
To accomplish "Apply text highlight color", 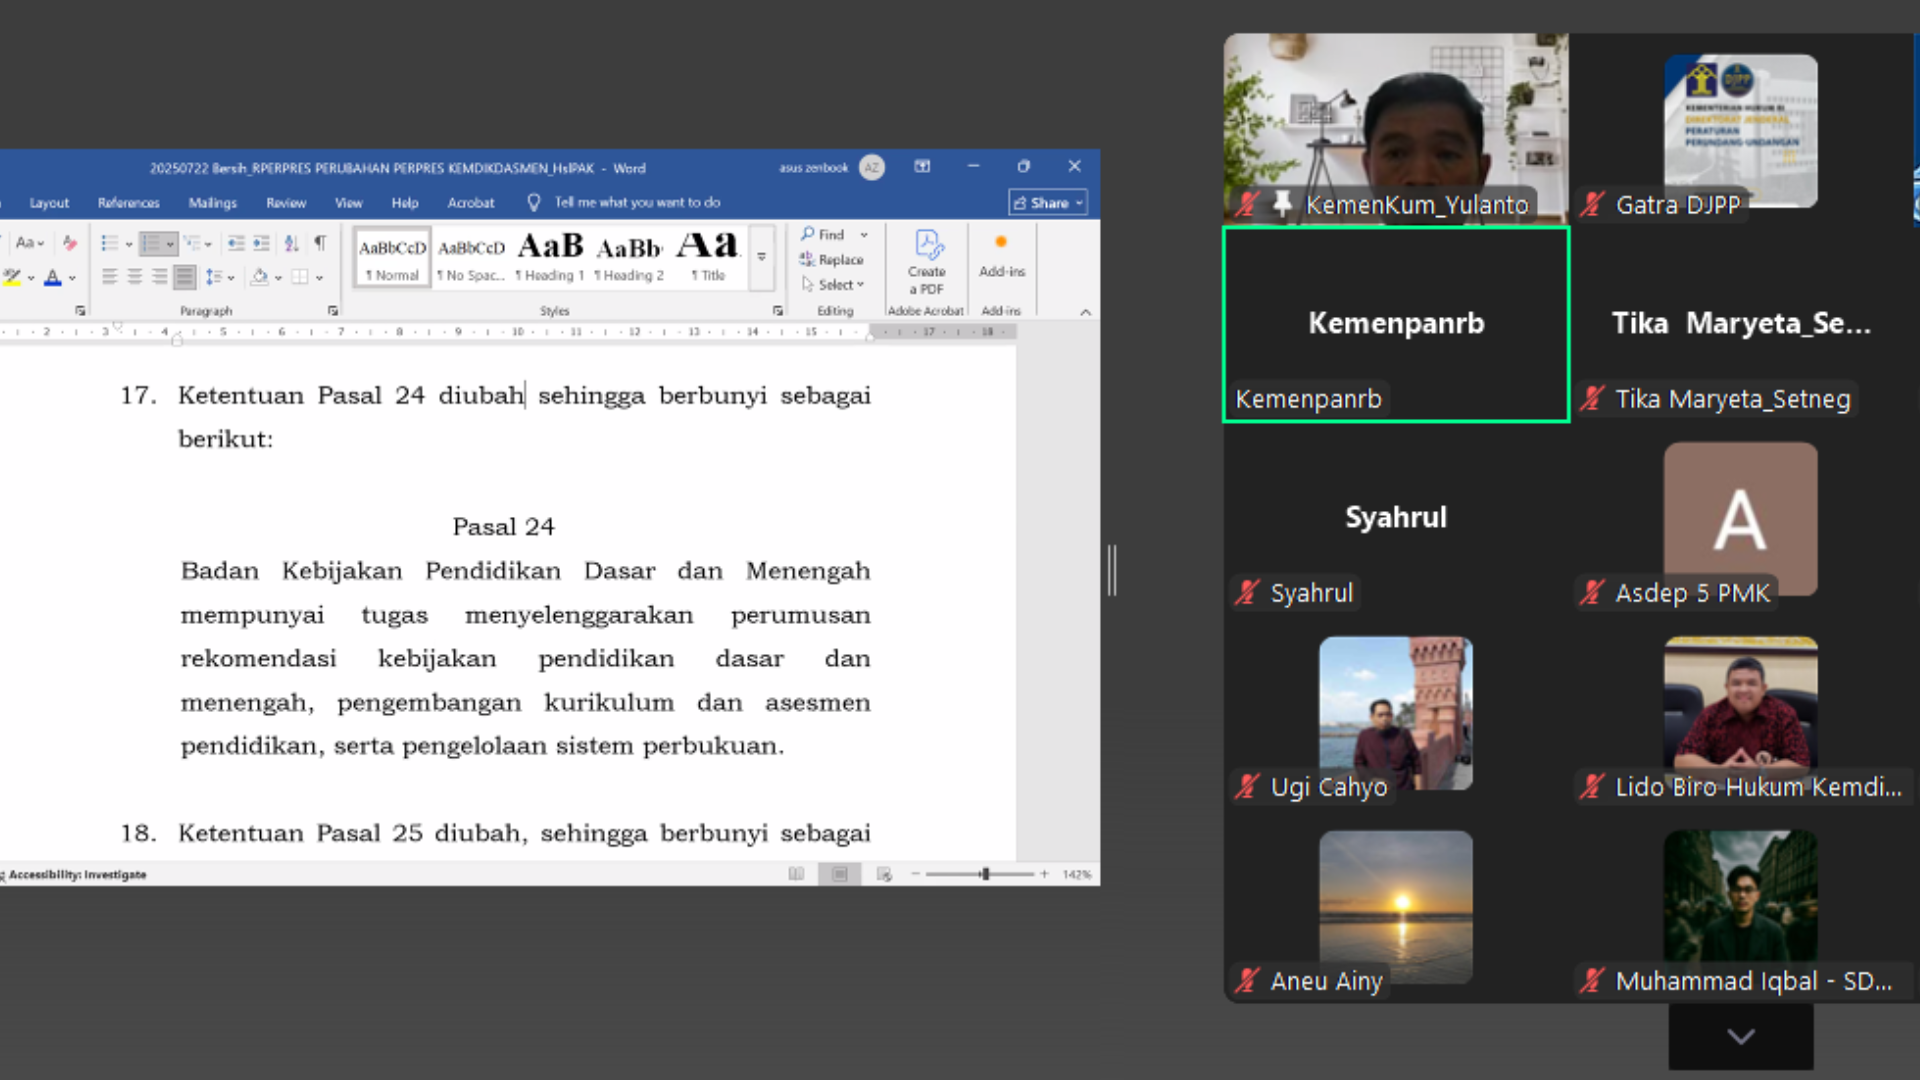I will point(12,277).
